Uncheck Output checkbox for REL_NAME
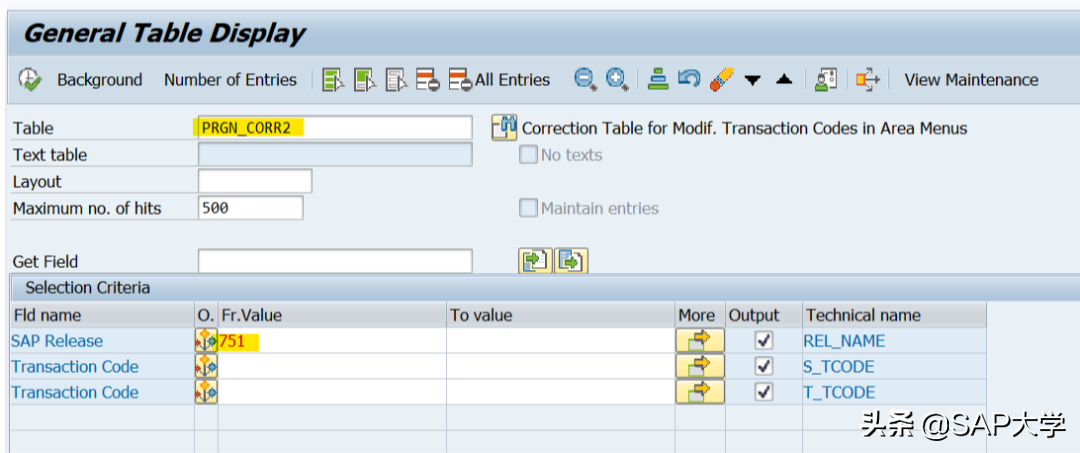 click(x=763, y=340)
